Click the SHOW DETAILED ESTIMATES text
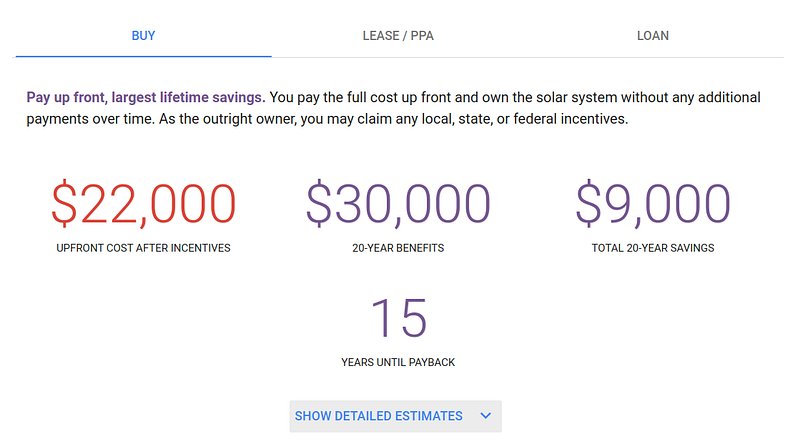 click(x=378, y=416)
